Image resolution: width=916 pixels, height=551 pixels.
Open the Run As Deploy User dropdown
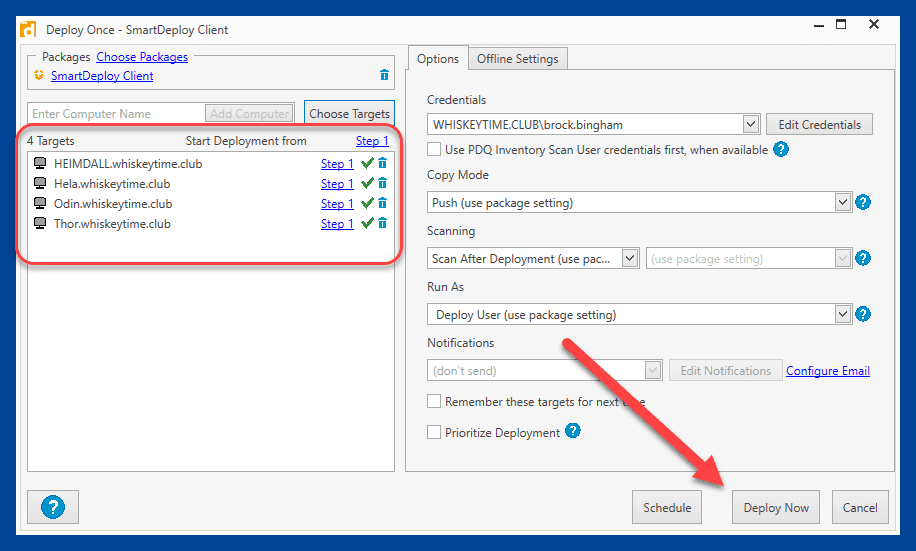tap(842, 314)
